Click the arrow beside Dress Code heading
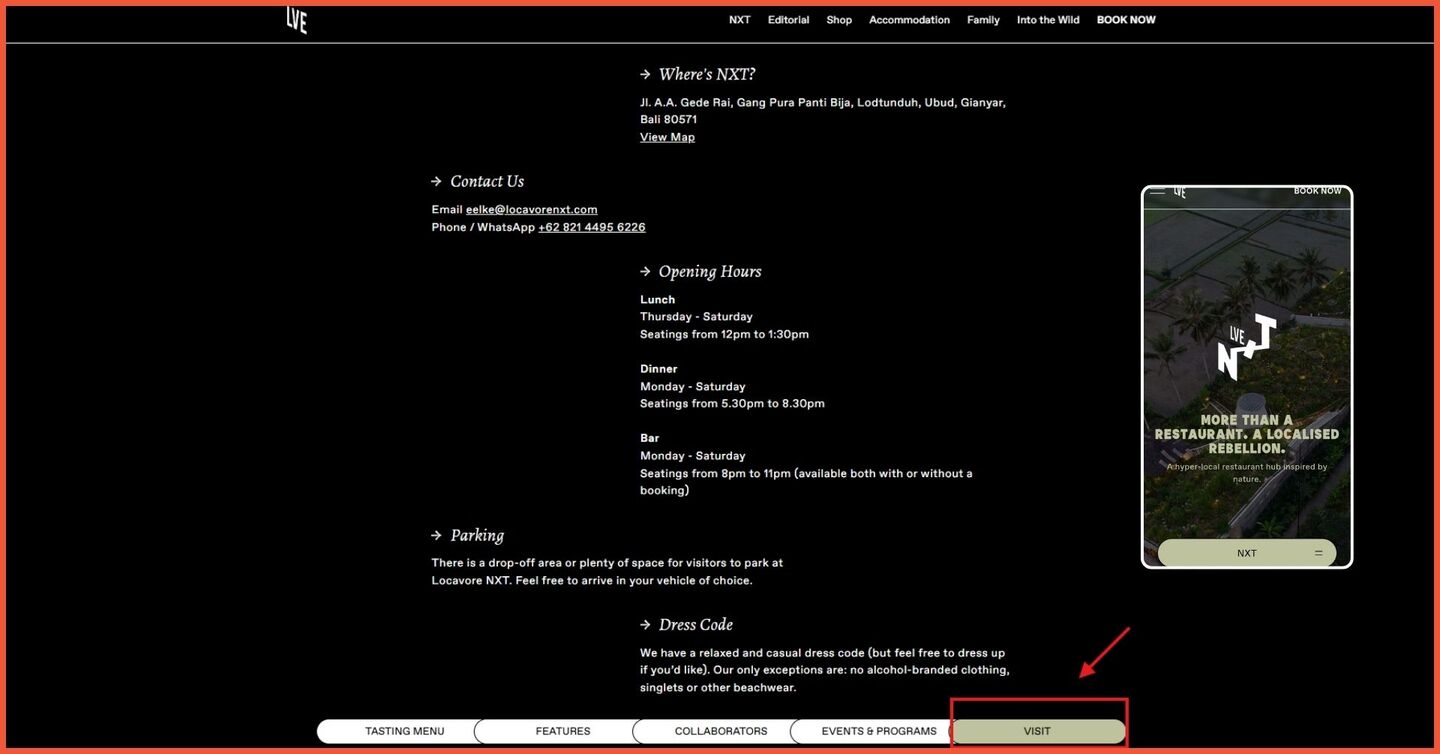 pos(645,624)
